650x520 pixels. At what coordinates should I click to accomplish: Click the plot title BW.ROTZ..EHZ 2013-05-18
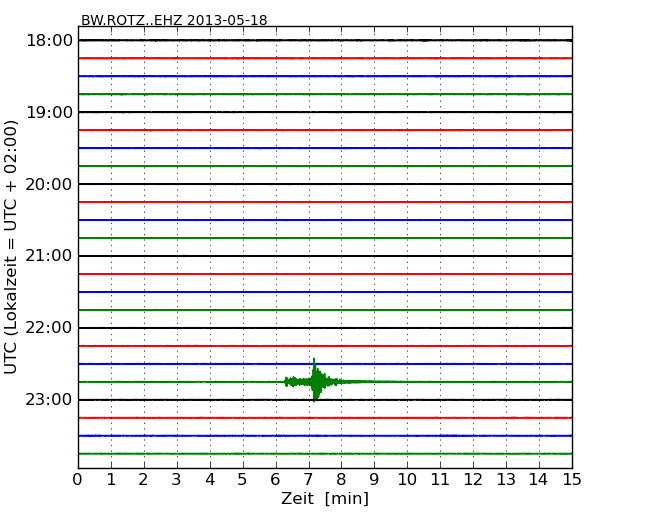[174, 20]
